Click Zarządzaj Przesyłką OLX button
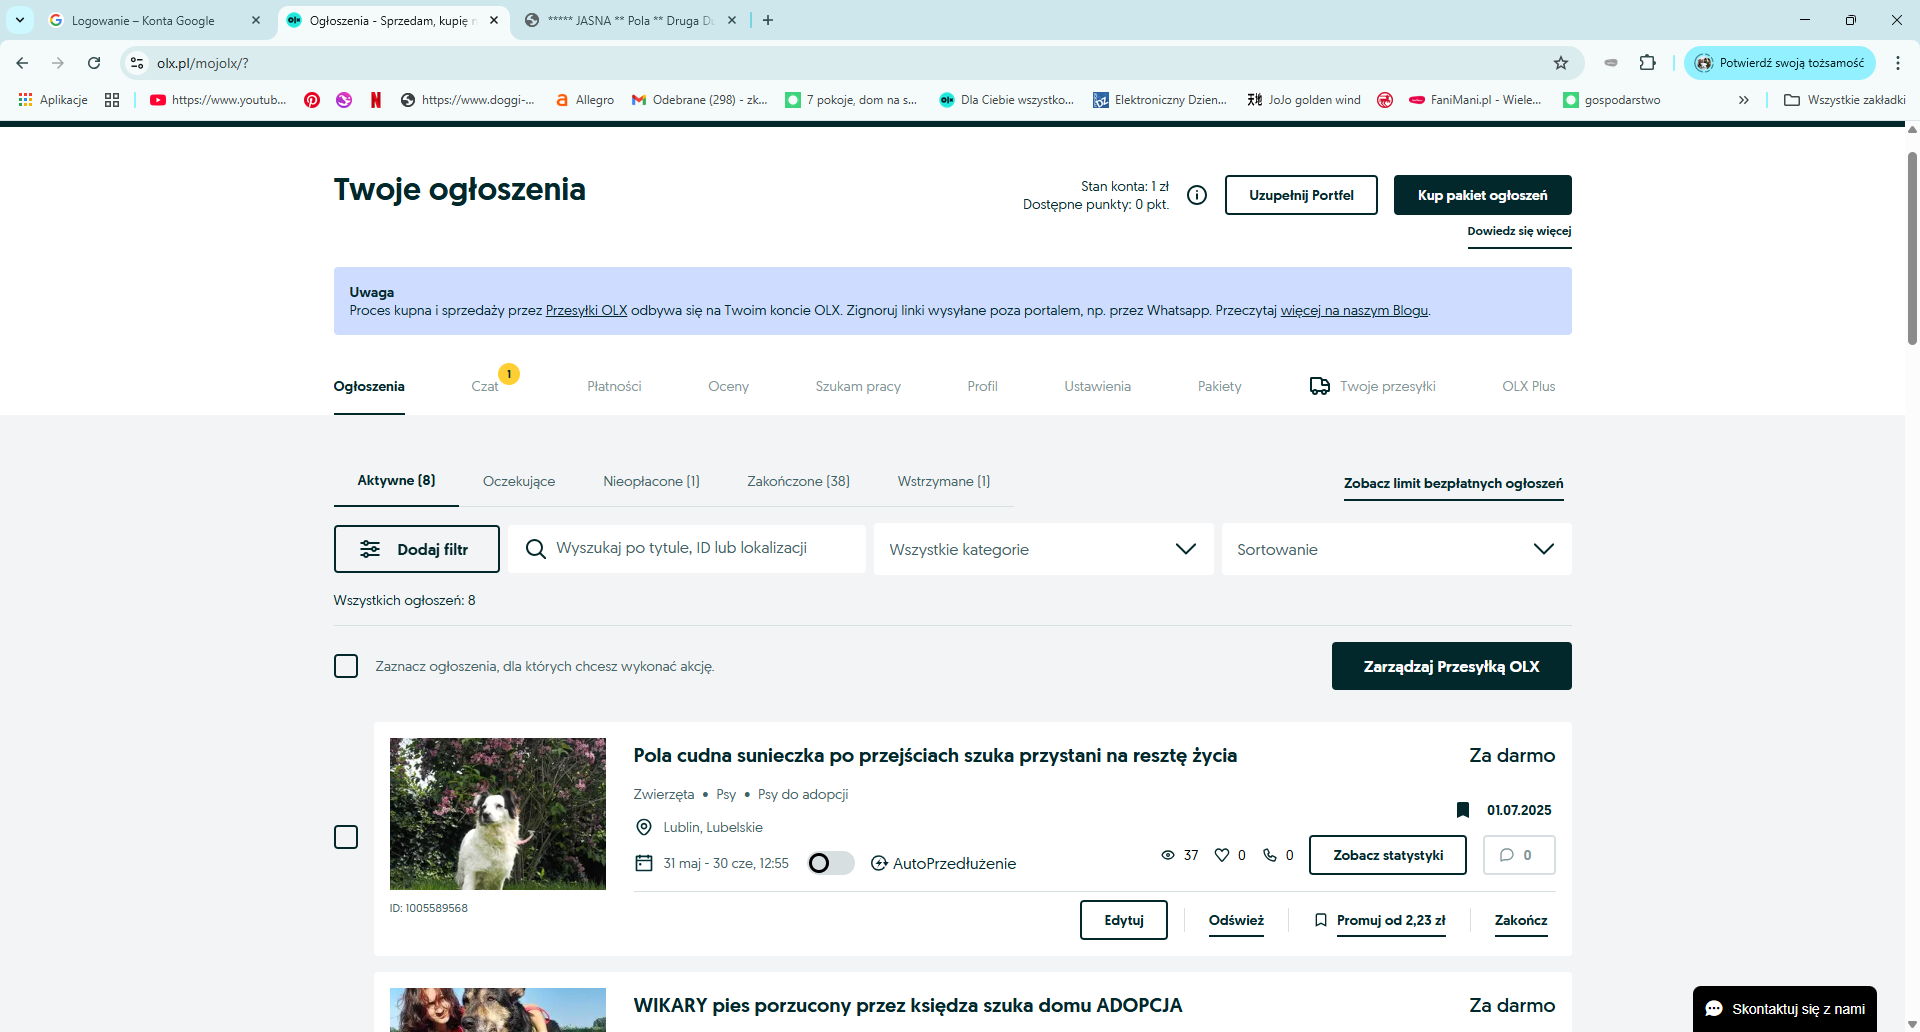 1451,666
